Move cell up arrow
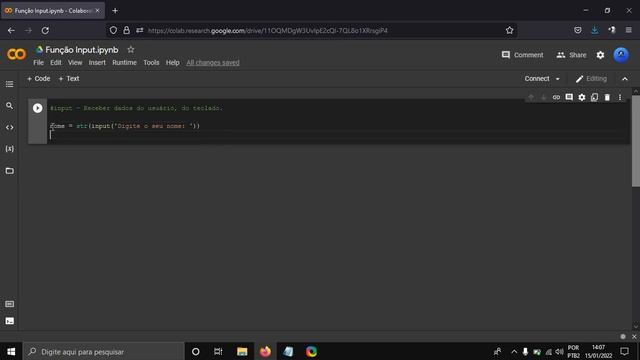Viewport: 640px width, 360px height. pyautogui.click(x=531, y=98)
